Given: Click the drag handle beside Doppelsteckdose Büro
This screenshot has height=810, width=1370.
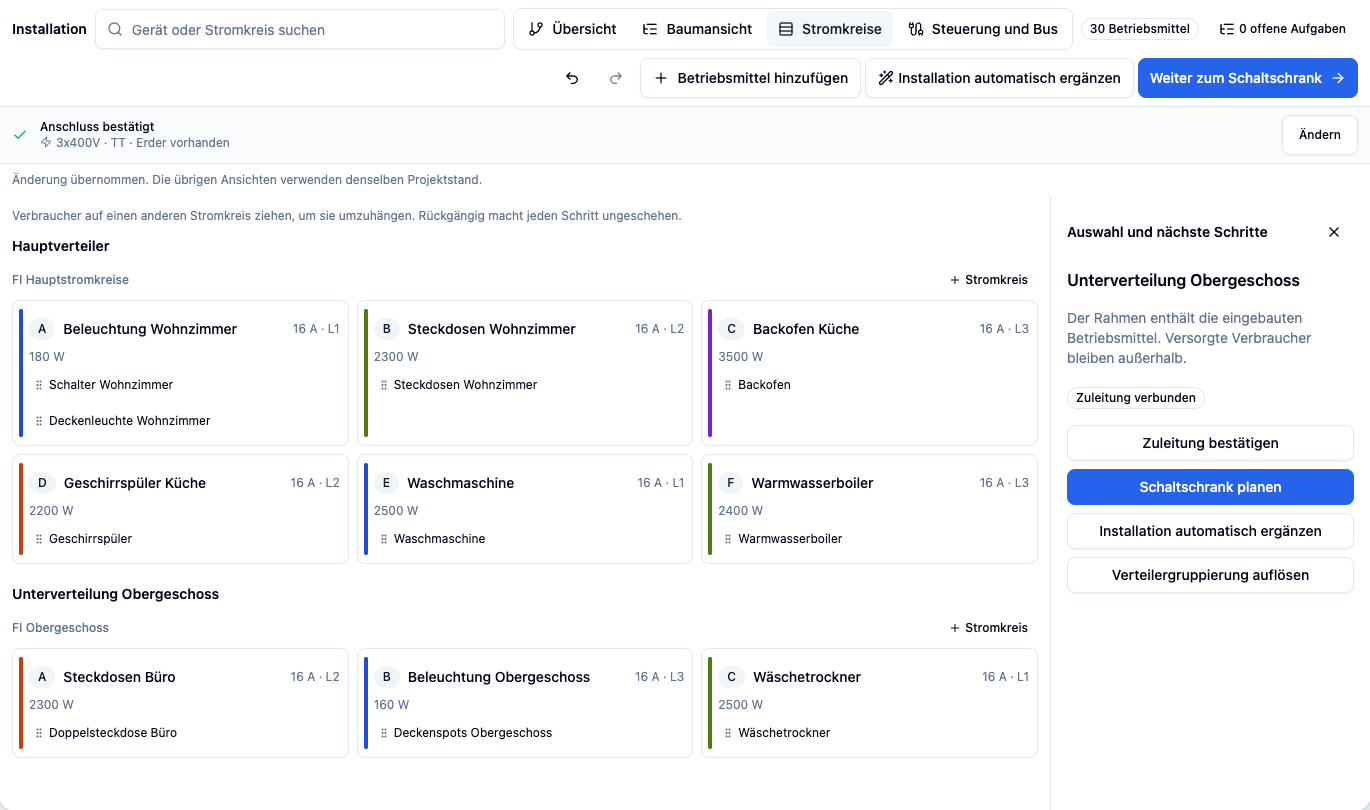Looking at the screenshot, I should [x=39, y=733].
